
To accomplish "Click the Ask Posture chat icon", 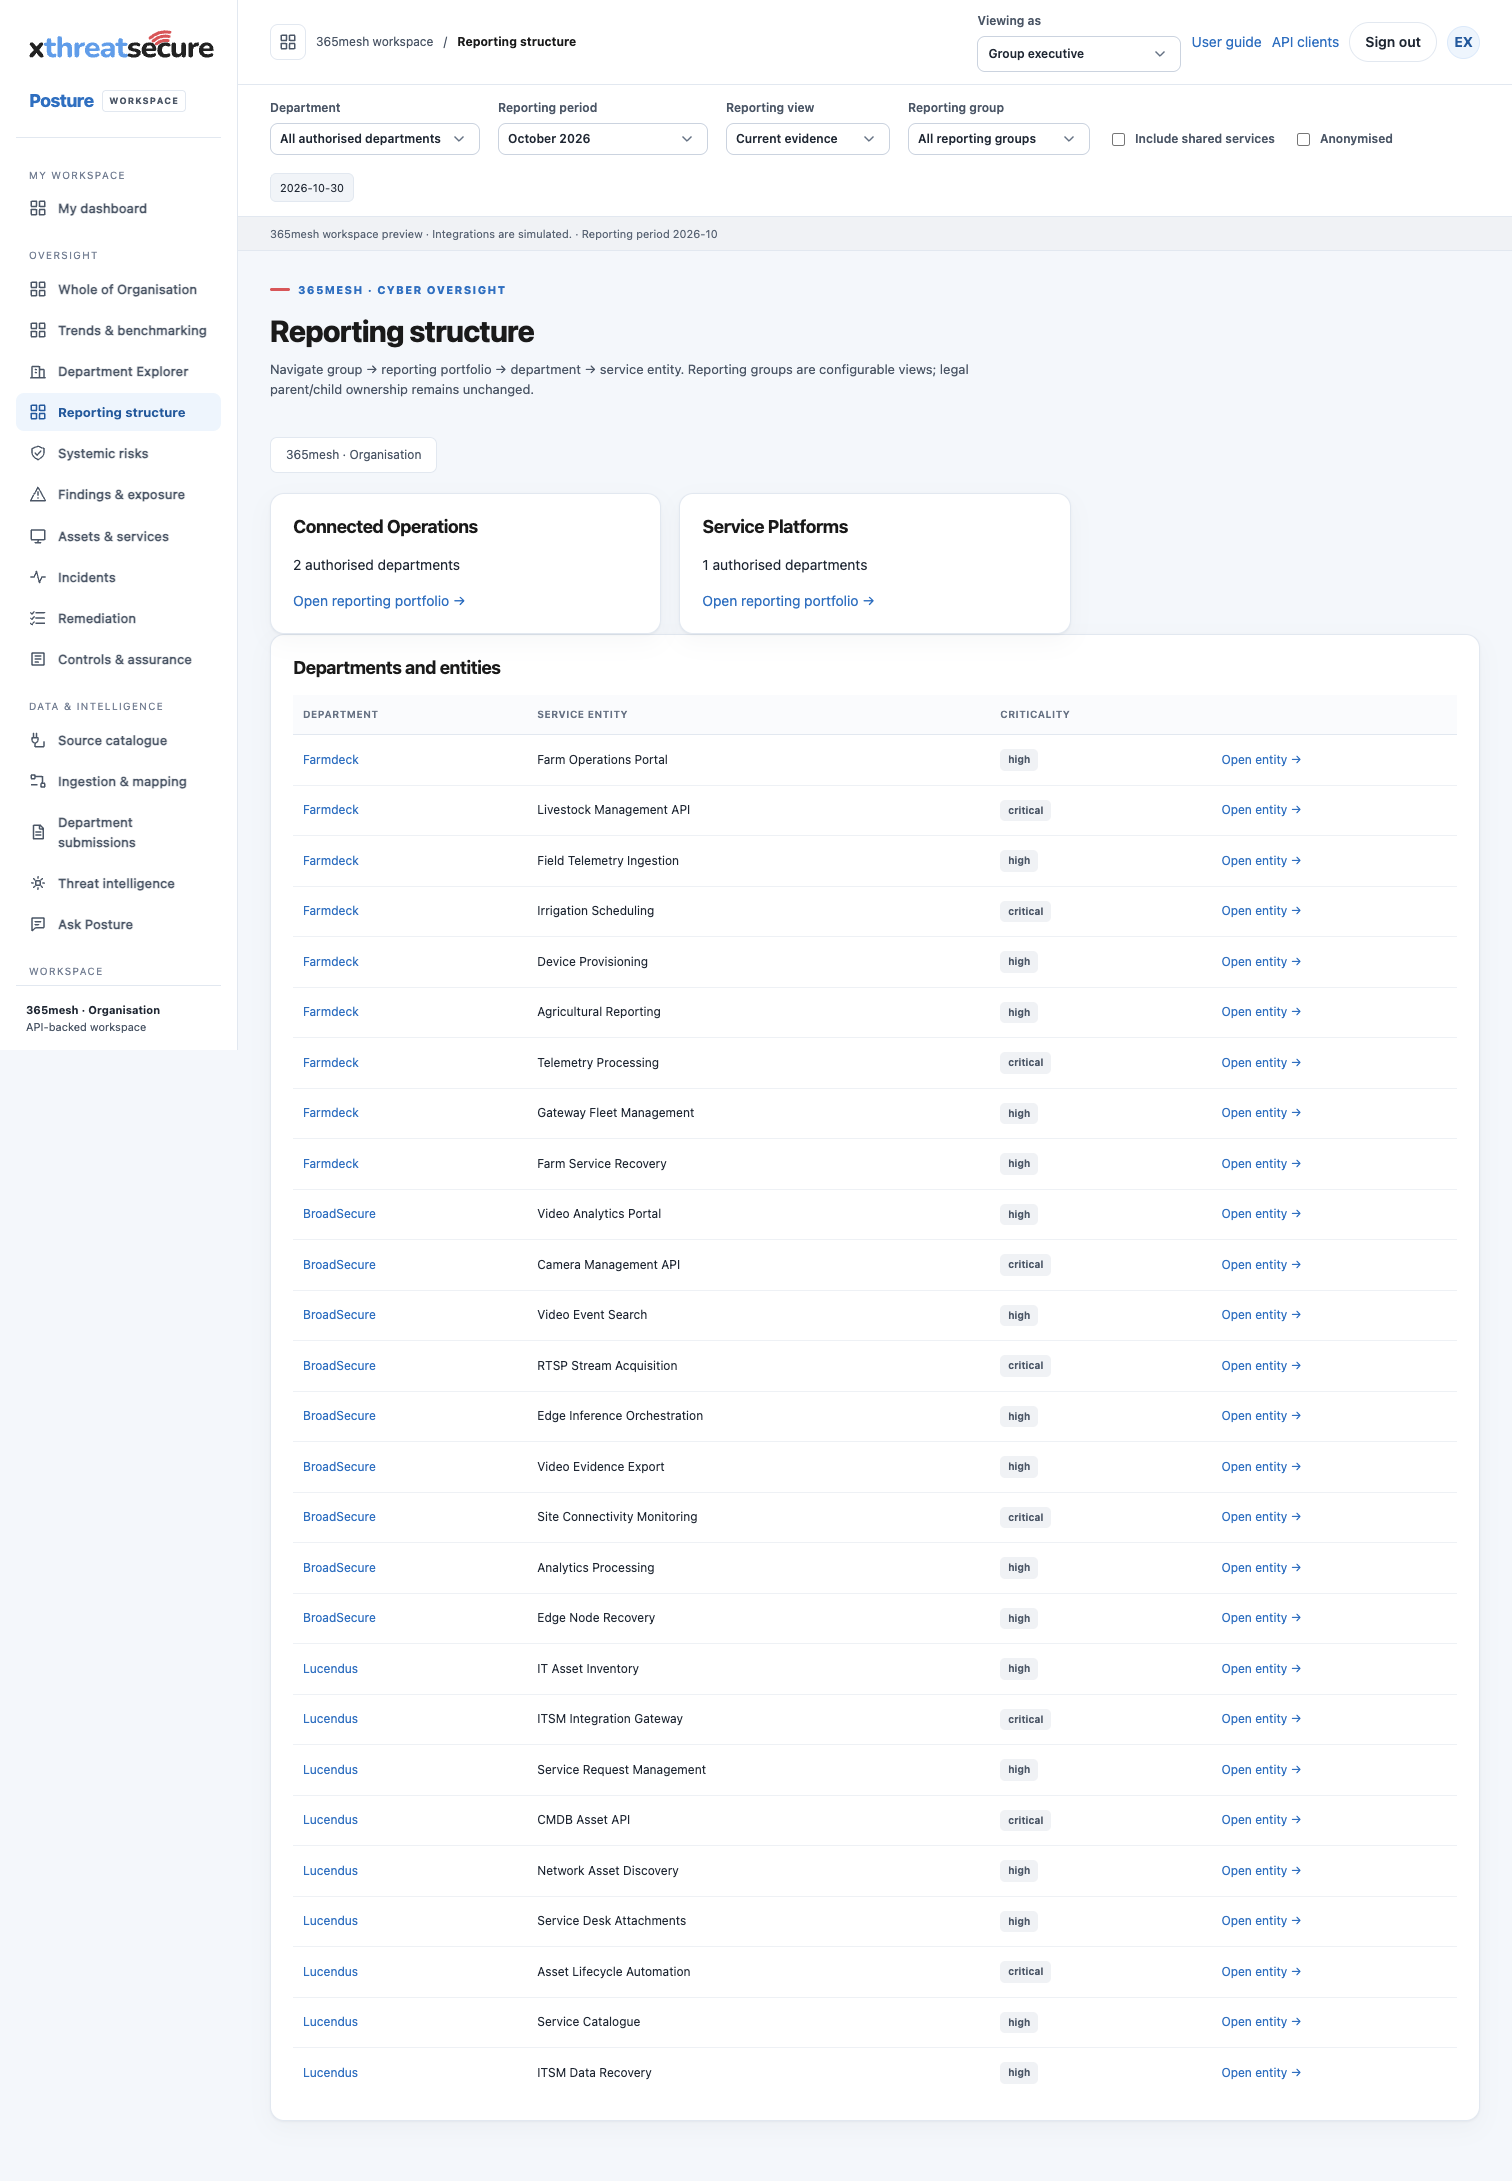I will tap(38, 924).
